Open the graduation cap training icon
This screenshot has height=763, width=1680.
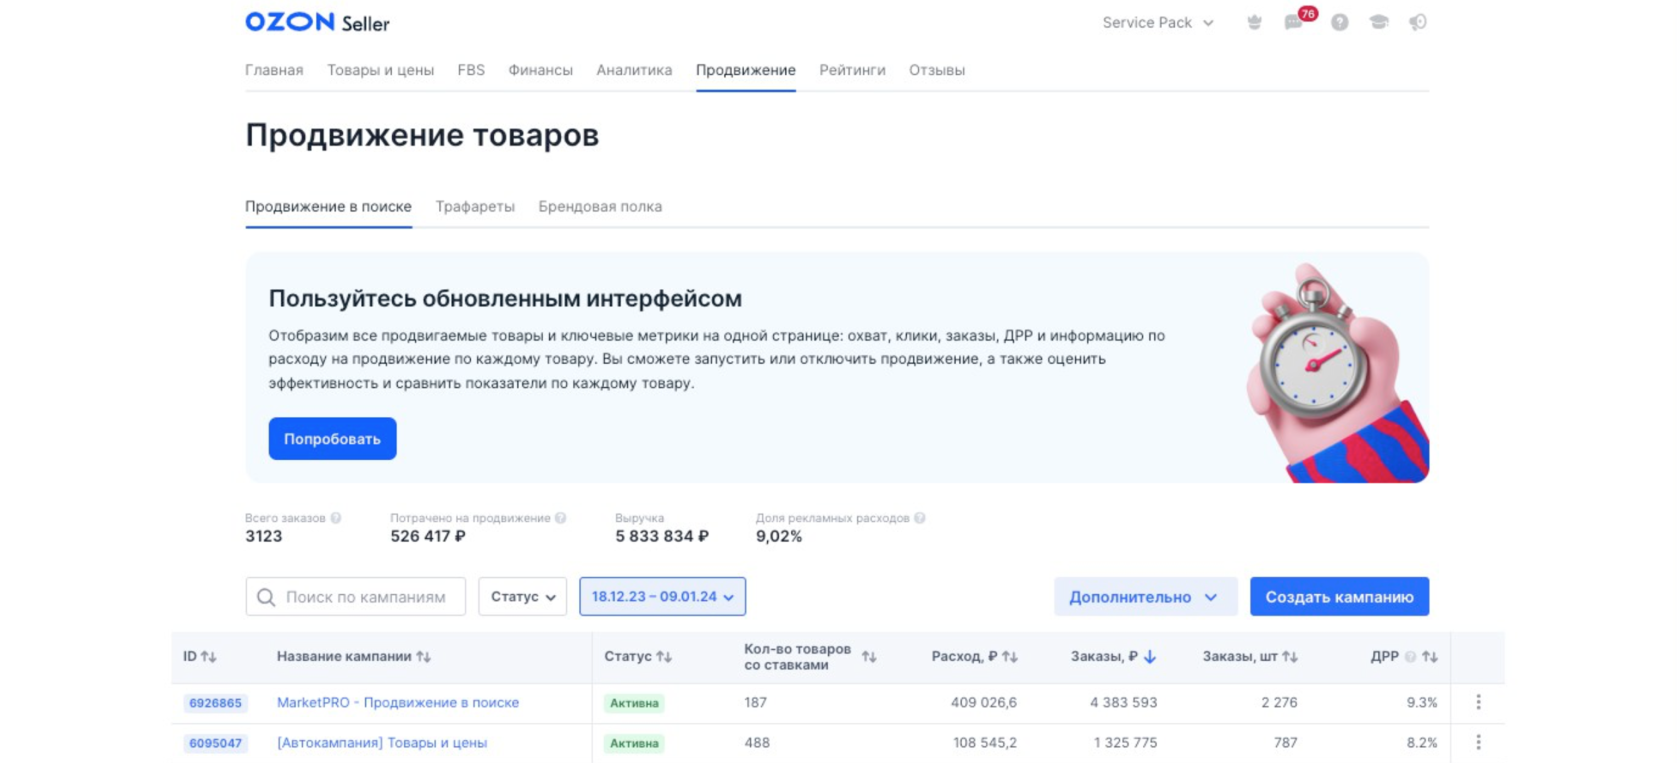[1379, 22]
